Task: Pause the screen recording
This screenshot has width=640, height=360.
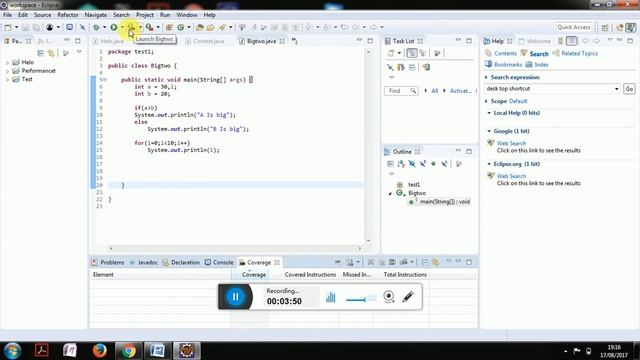Action: coord(236,297)
